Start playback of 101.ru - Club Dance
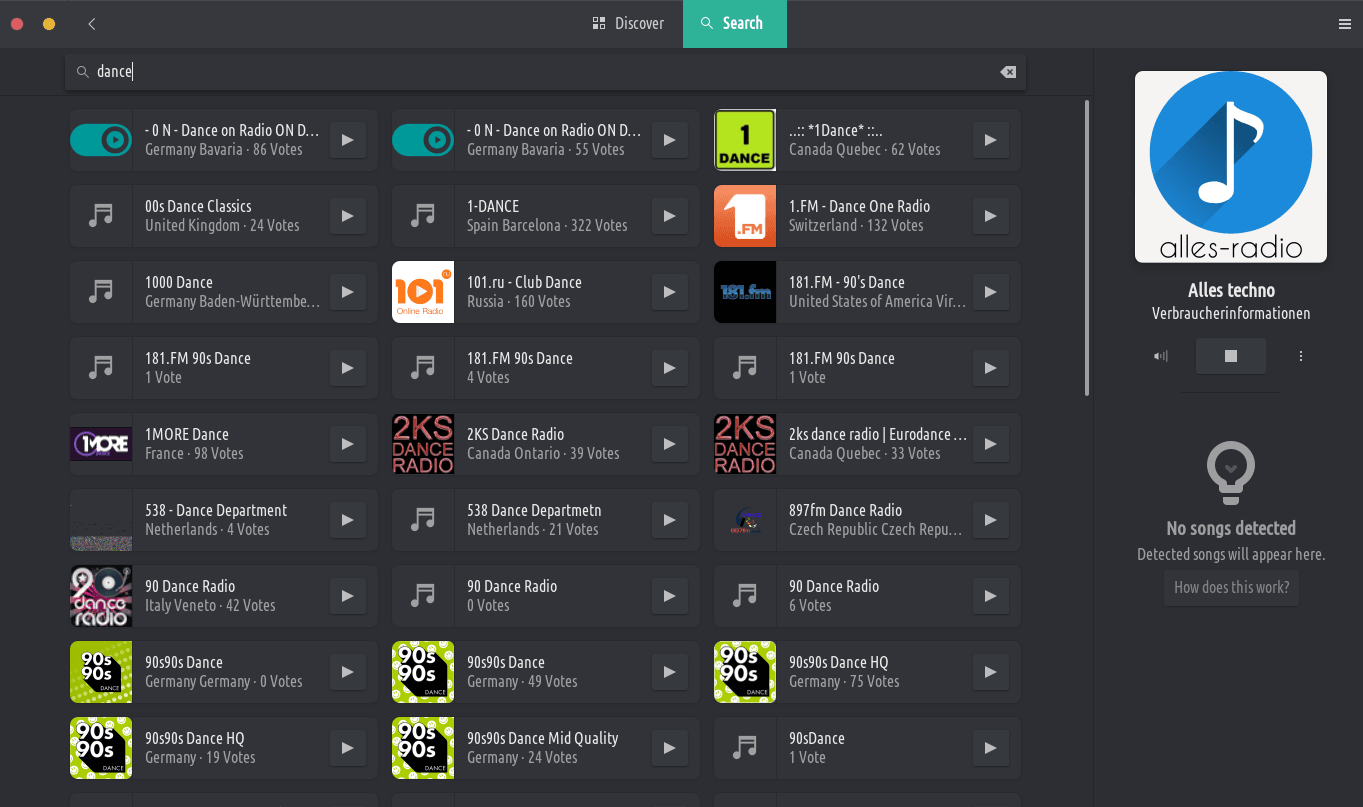Viewport: 1363px width, 807px height. click(669, 292)
